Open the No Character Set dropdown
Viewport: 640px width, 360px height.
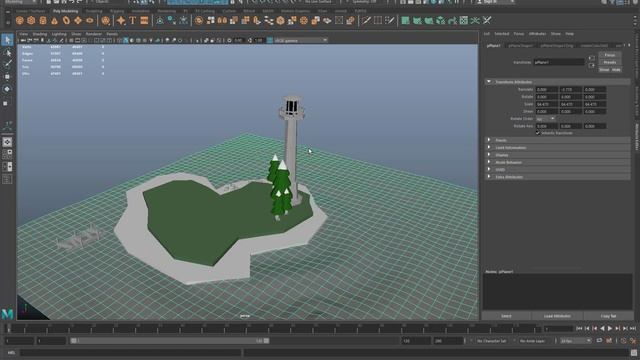(x=492, y=340)
